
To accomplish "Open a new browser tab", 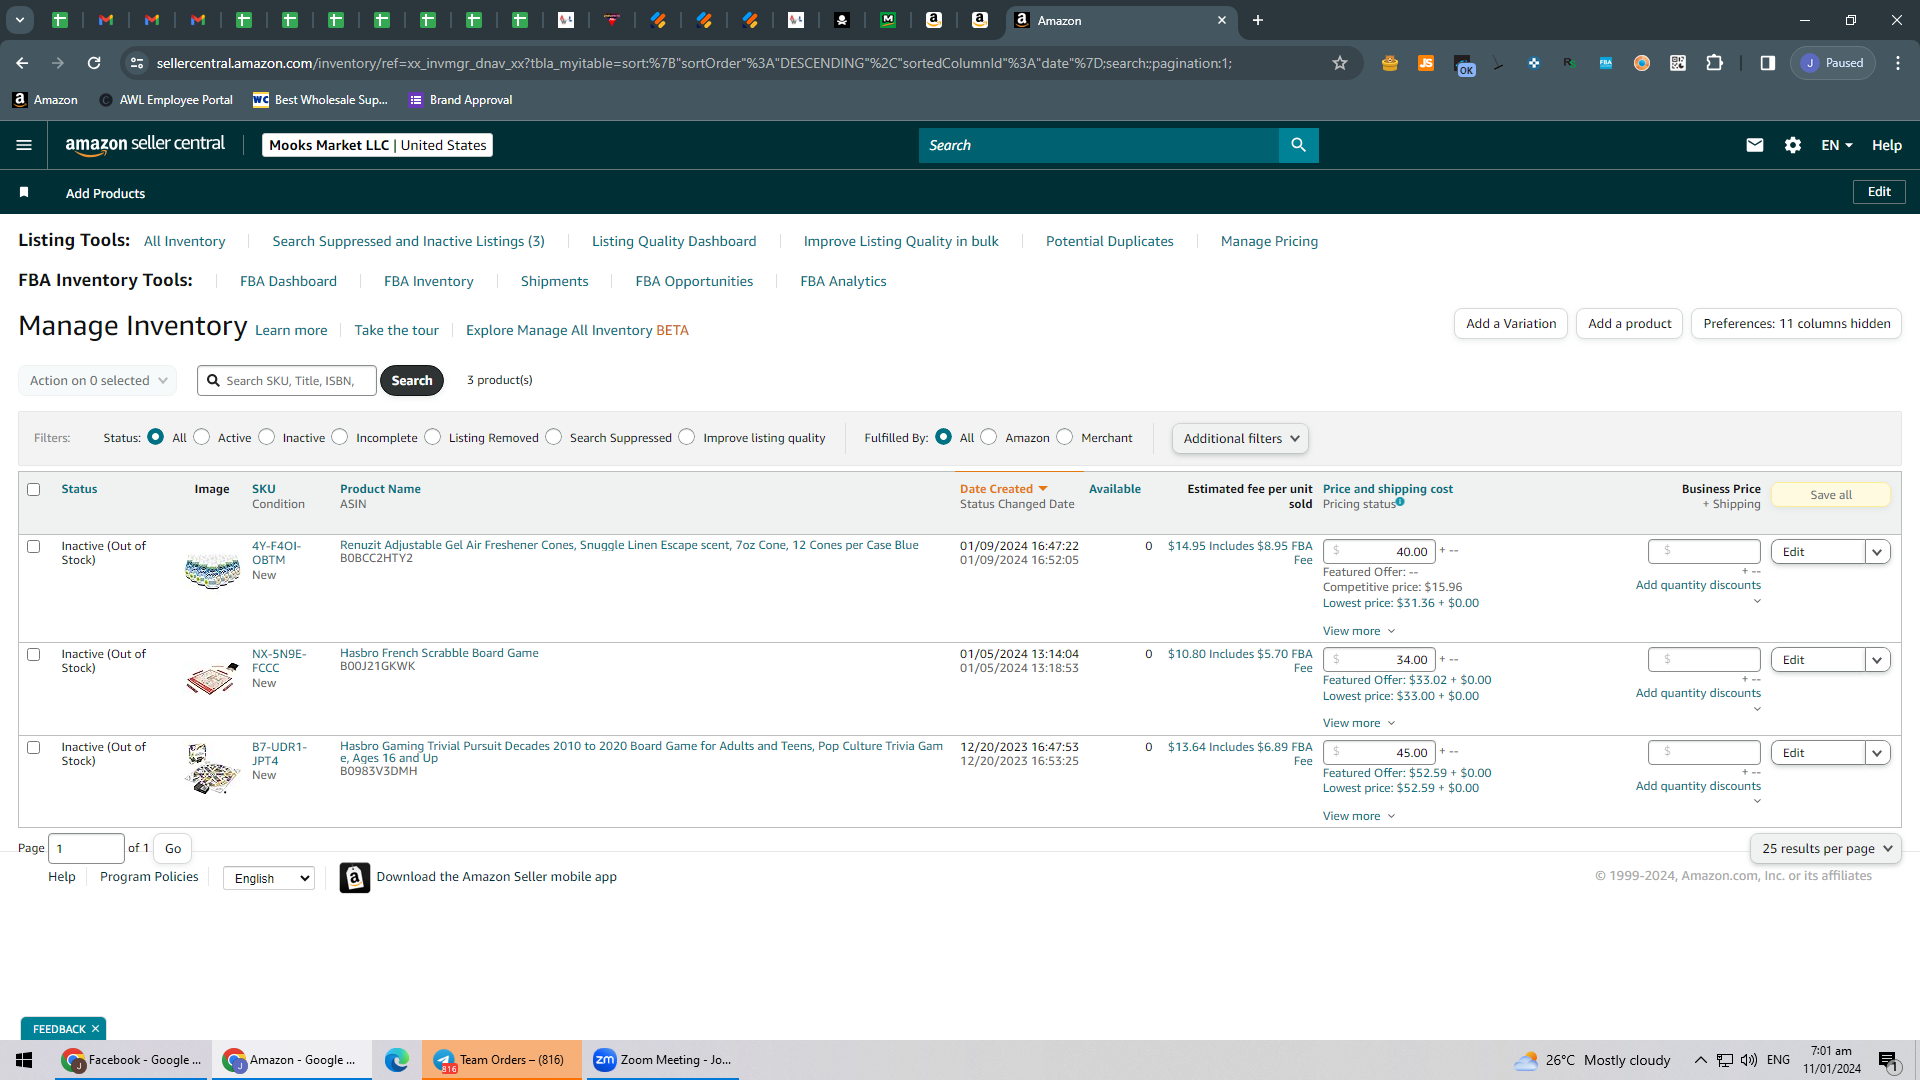I will point(1258,20).
